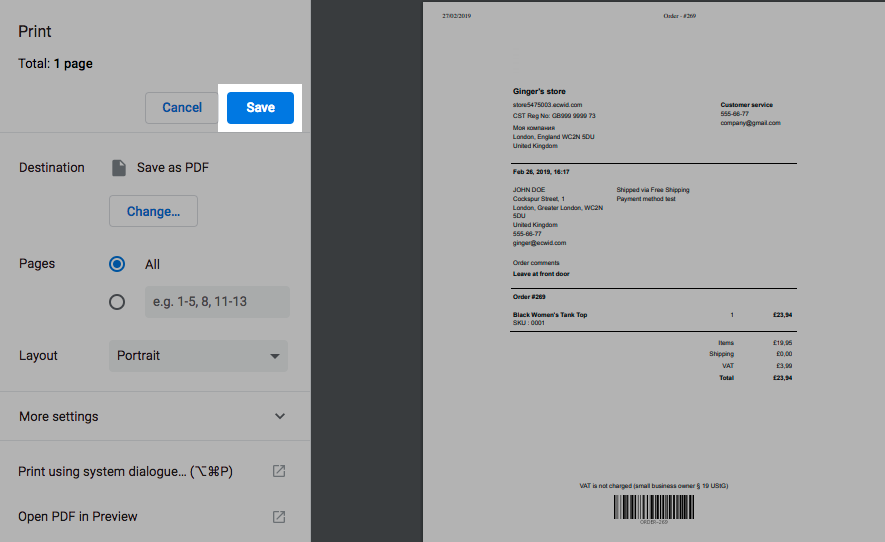
Task: Click the Shipped via Free Shipping text
Action: pos(652,190)
